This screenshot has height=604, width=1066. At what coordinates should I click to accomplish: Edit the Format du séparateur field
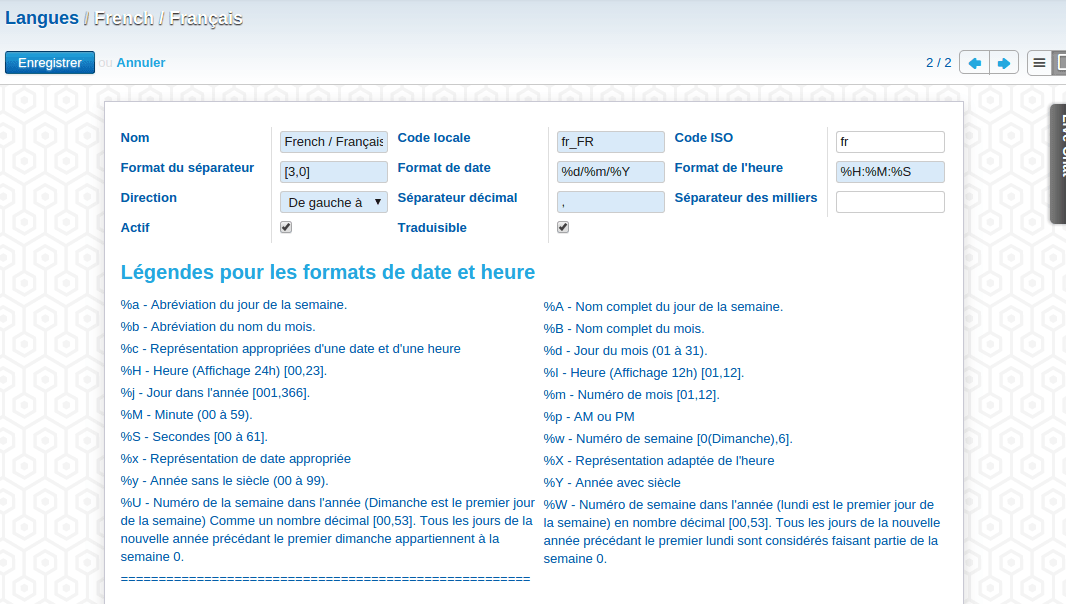tap(334, 171)
